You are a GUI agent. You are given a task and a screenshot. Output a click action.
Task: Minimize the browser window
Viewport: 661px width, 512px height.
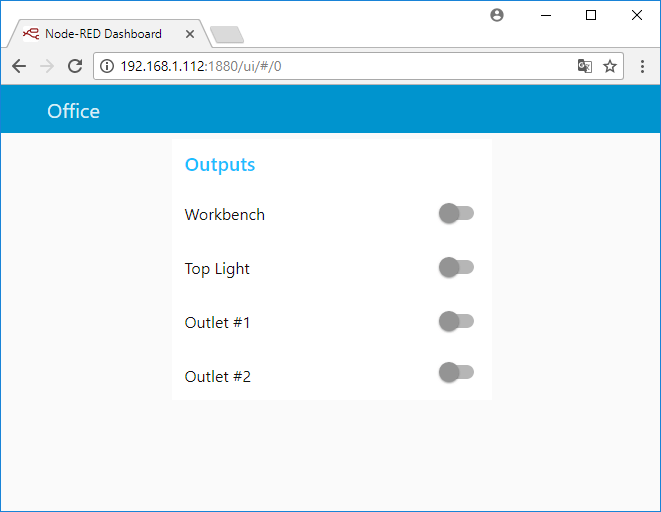point(546,15)
